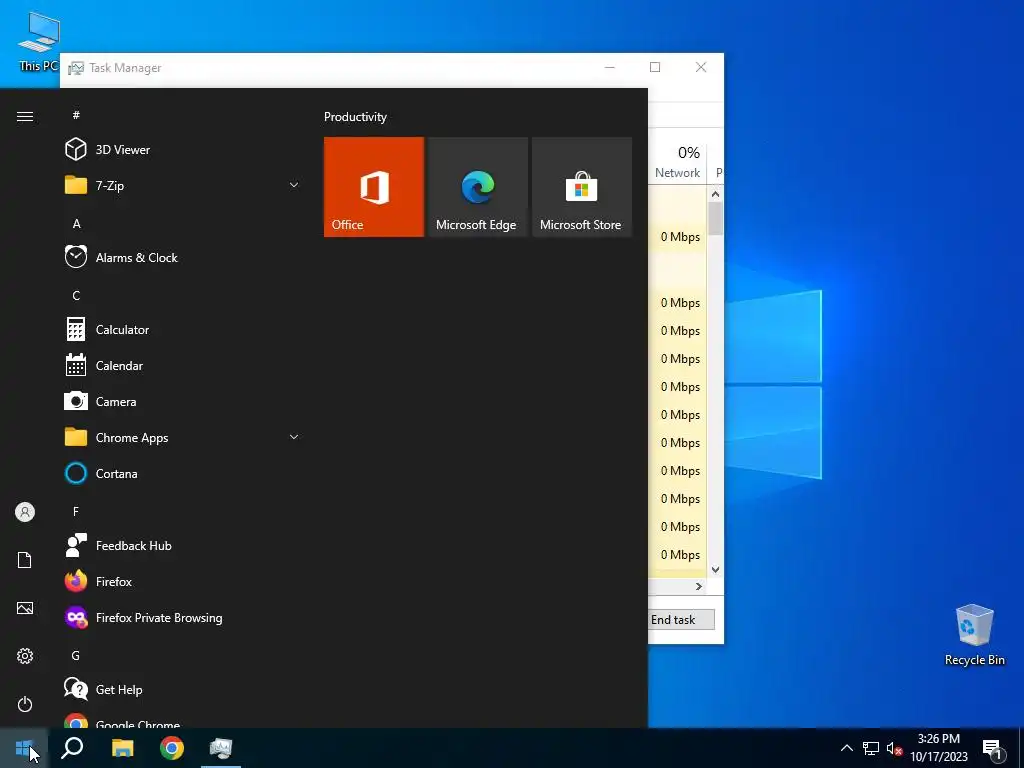
Task: Click the G letter header in app list
Action: point(76,655)
